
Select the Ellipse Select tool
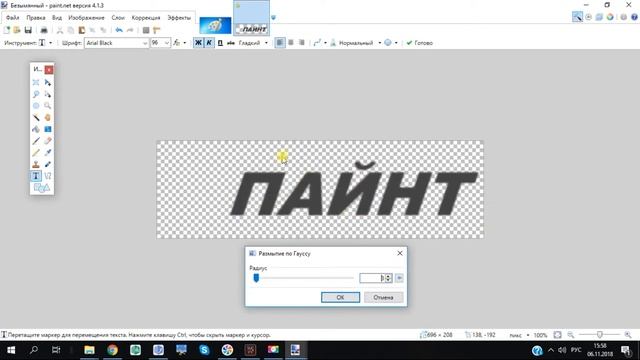[36, 106]
